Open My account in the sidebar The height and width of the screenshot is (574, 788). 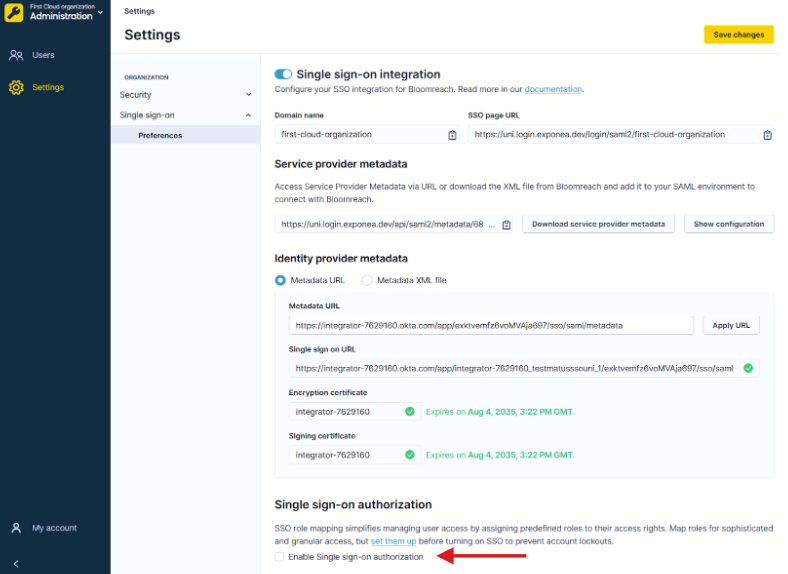click(x=54, y=528)
